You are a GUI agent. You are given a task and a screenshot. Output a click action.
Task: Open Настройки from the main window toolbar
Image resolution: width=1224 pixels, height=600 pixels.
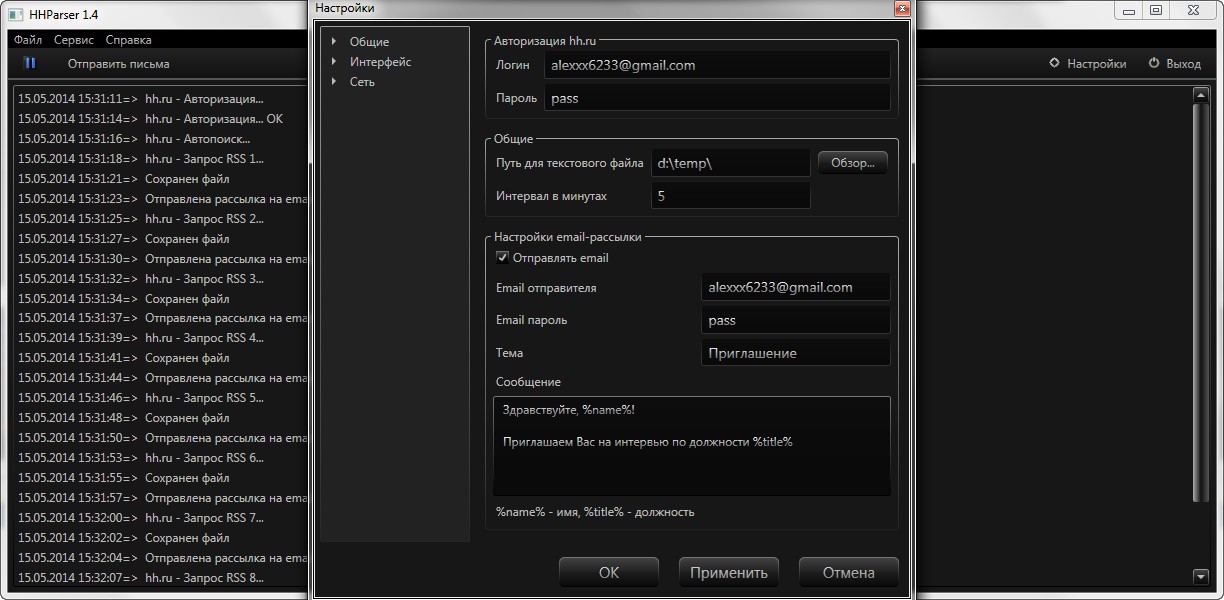point(1087,63)
